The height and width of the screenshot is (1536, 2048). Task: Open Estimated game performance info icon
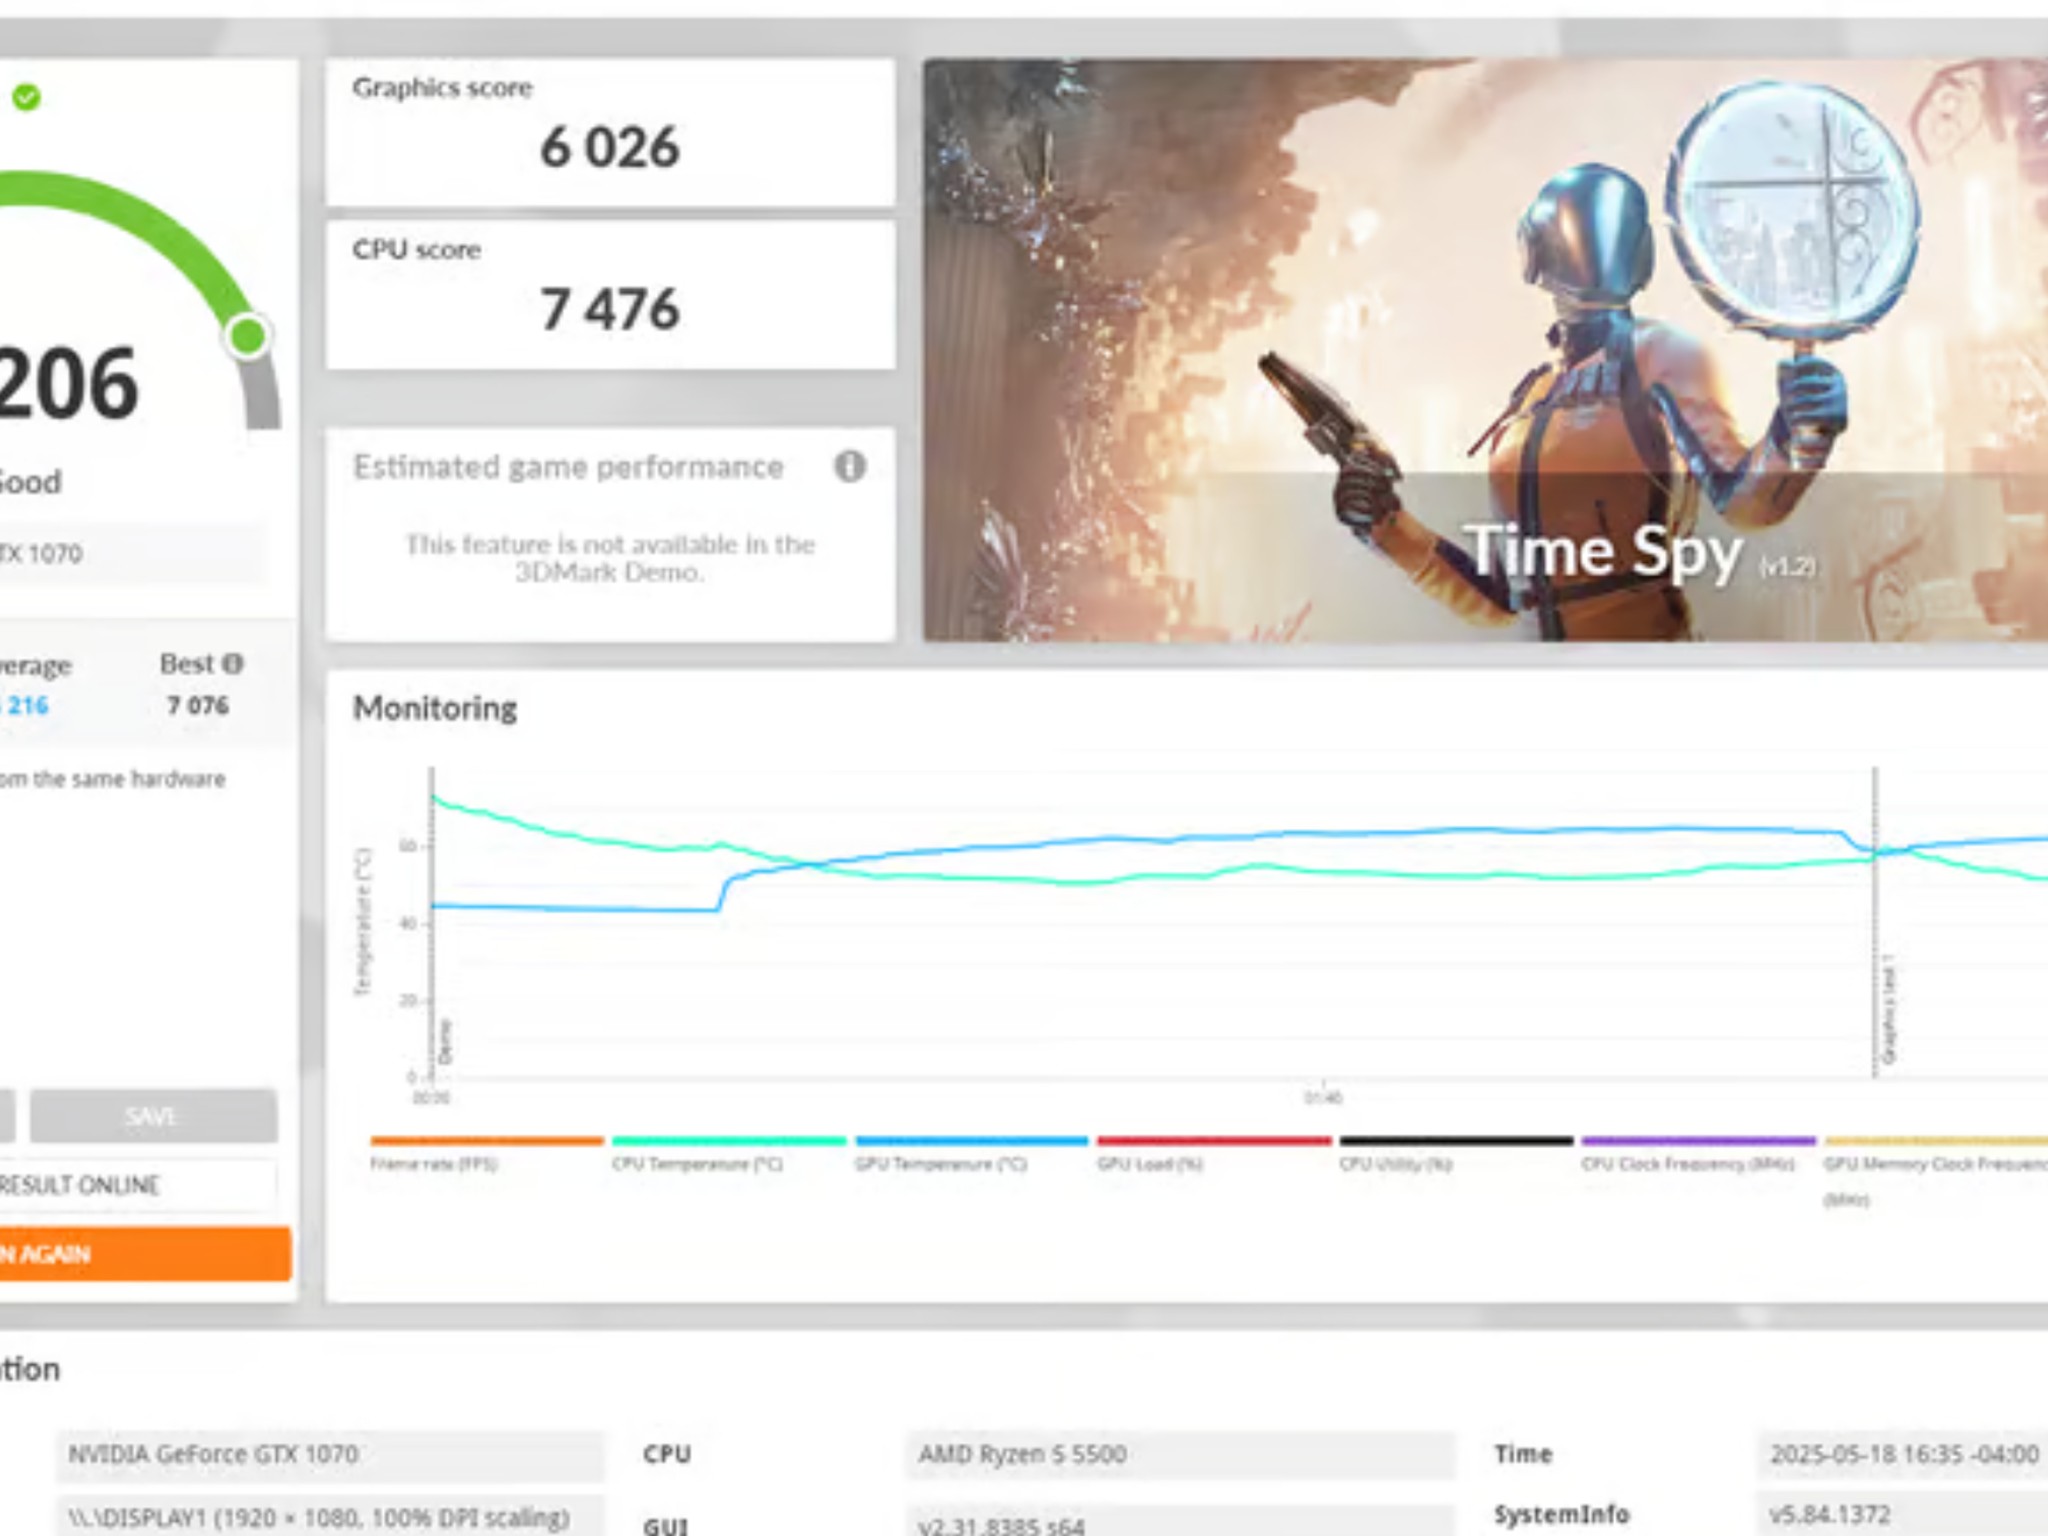point(850,466)
